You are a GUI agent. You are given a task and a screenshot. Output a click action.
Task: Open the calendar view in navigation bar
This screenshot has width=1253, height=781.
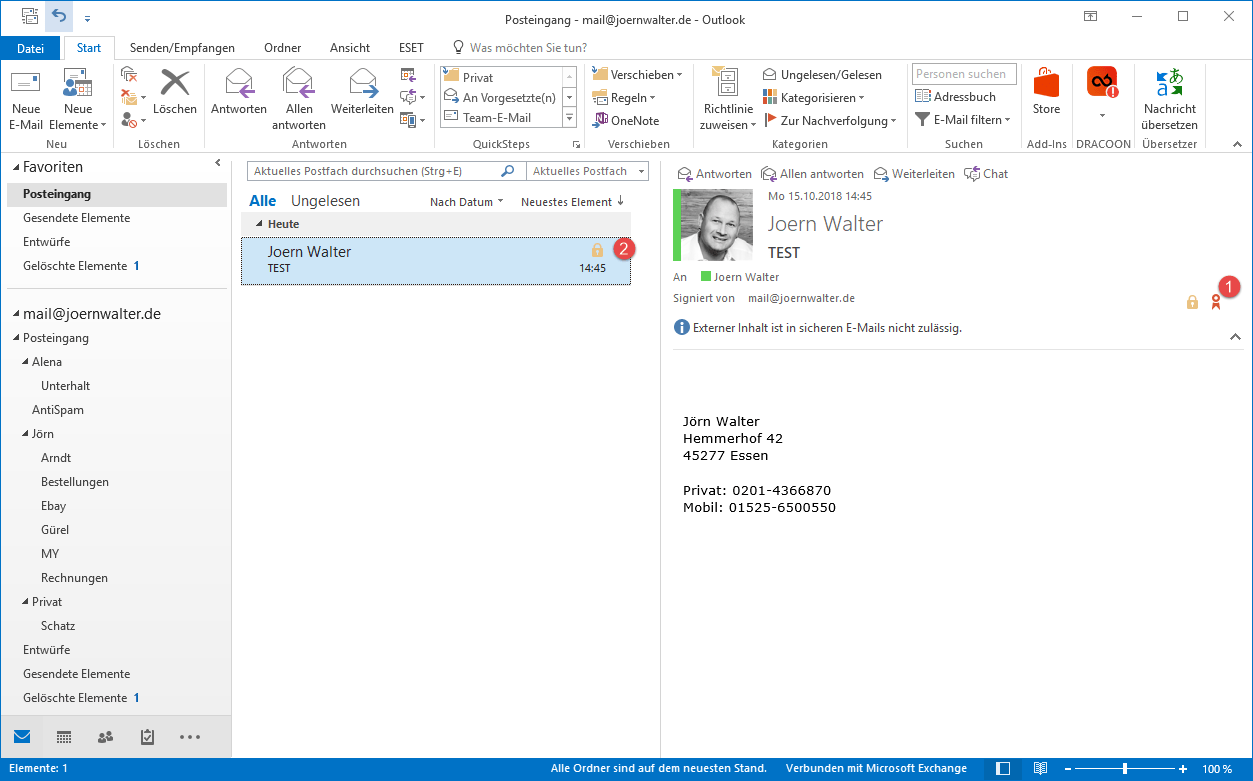[x=64, y=737]
